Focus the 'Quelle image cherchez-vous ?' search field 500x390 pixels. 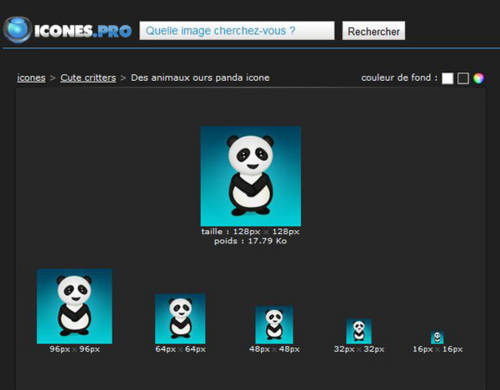pyautogui.click(x=237, y=31)
